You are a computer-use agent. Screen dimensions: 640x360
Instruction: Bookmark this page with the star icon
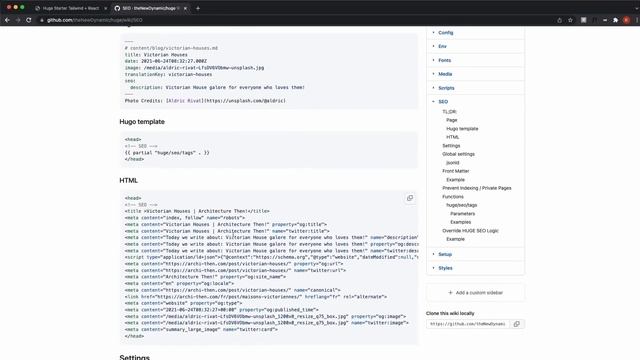click(x=570, y=20)
